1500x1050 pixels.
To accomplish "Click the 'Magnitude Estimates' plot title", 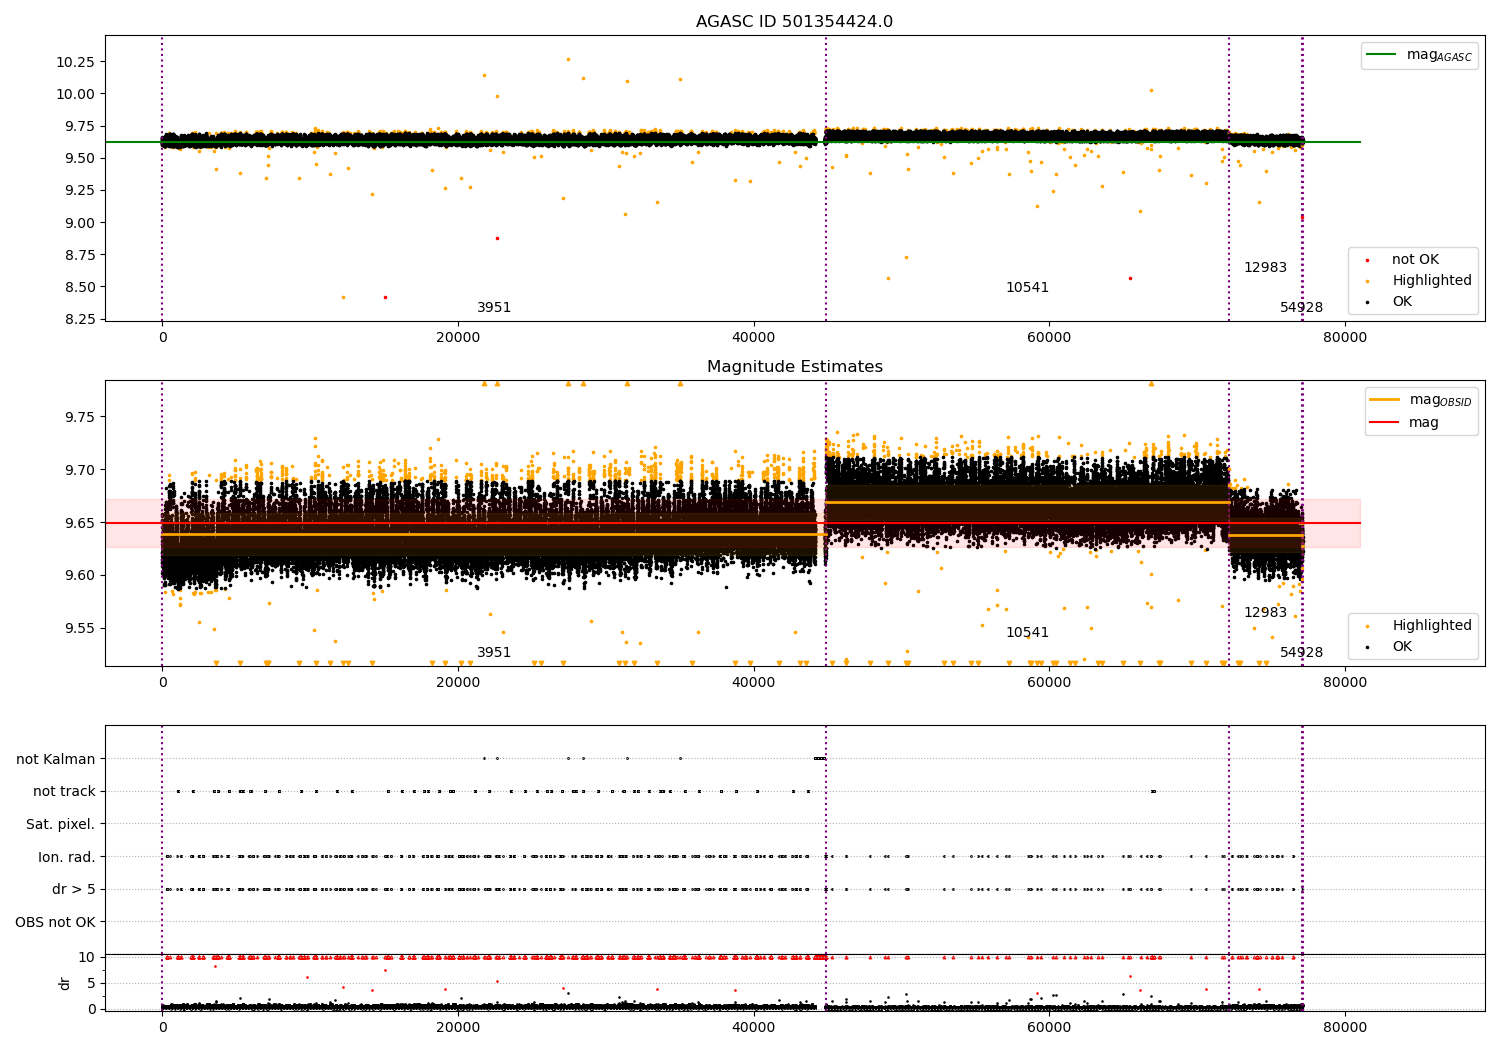I will tap(794, 367).
